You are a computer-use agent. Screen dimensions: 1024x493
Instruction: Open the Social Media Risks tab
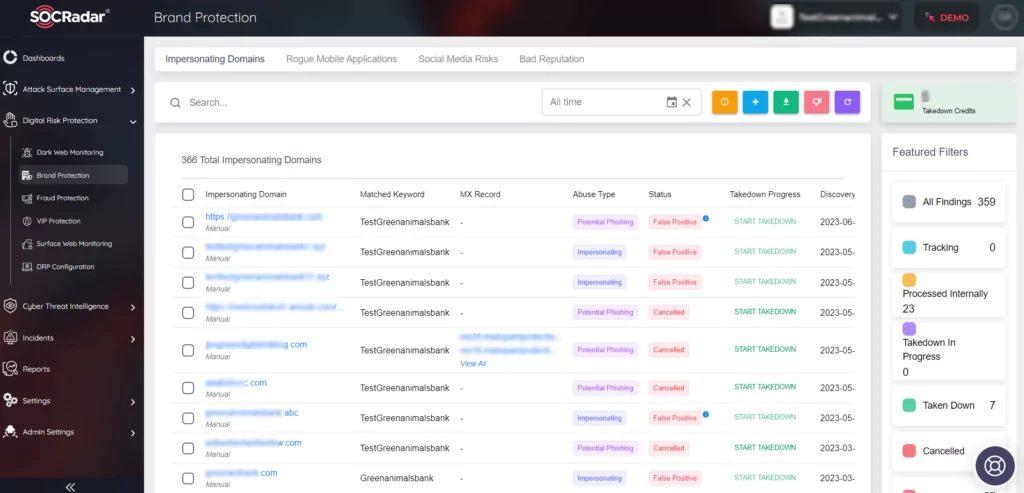click(x=458, y=59)
